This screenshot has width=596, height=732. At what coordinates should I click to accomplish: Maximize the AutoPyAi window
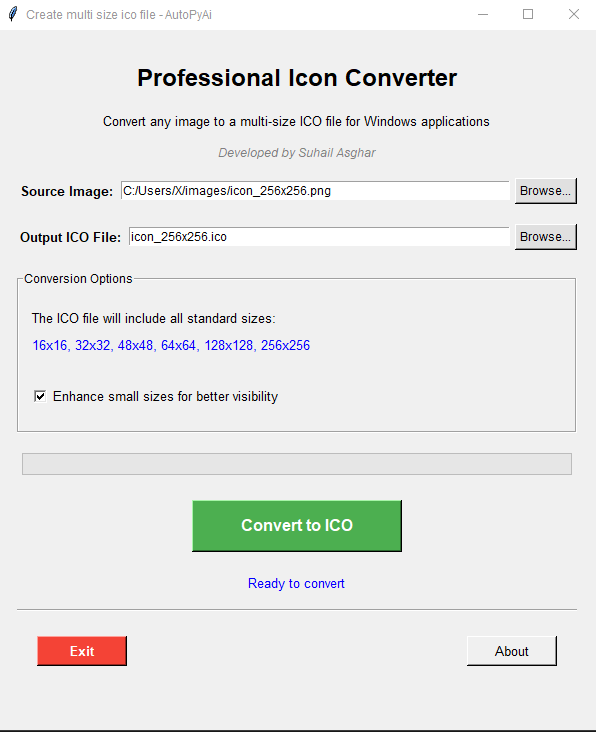pyautogui.click(x=528, y=14)
